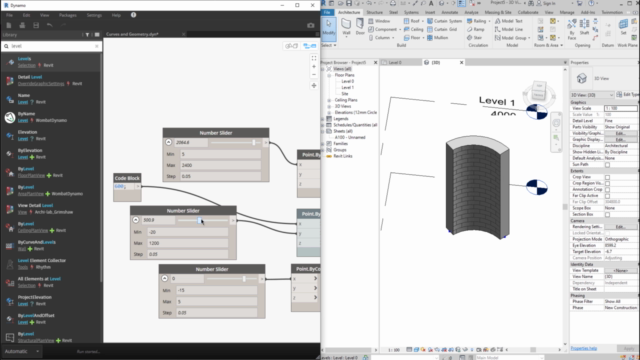Image resolution: width=640 pixels, height=360 pixels.
Task: Click the By Face opening tool
Action: tap(572, 29)
